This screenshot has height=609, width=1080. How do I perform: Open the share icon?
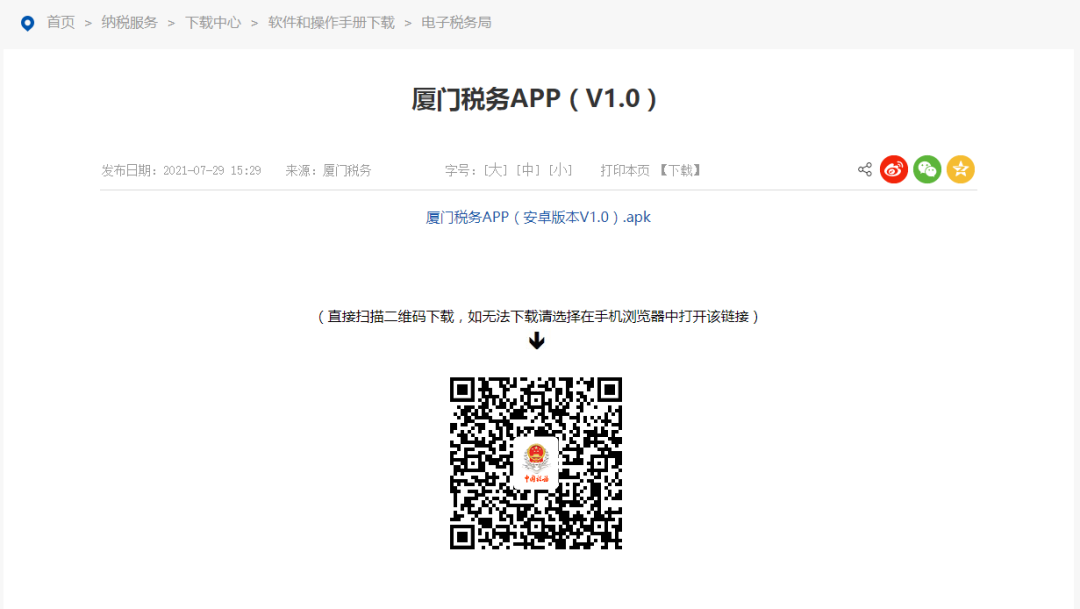click(x=864, y=169)
